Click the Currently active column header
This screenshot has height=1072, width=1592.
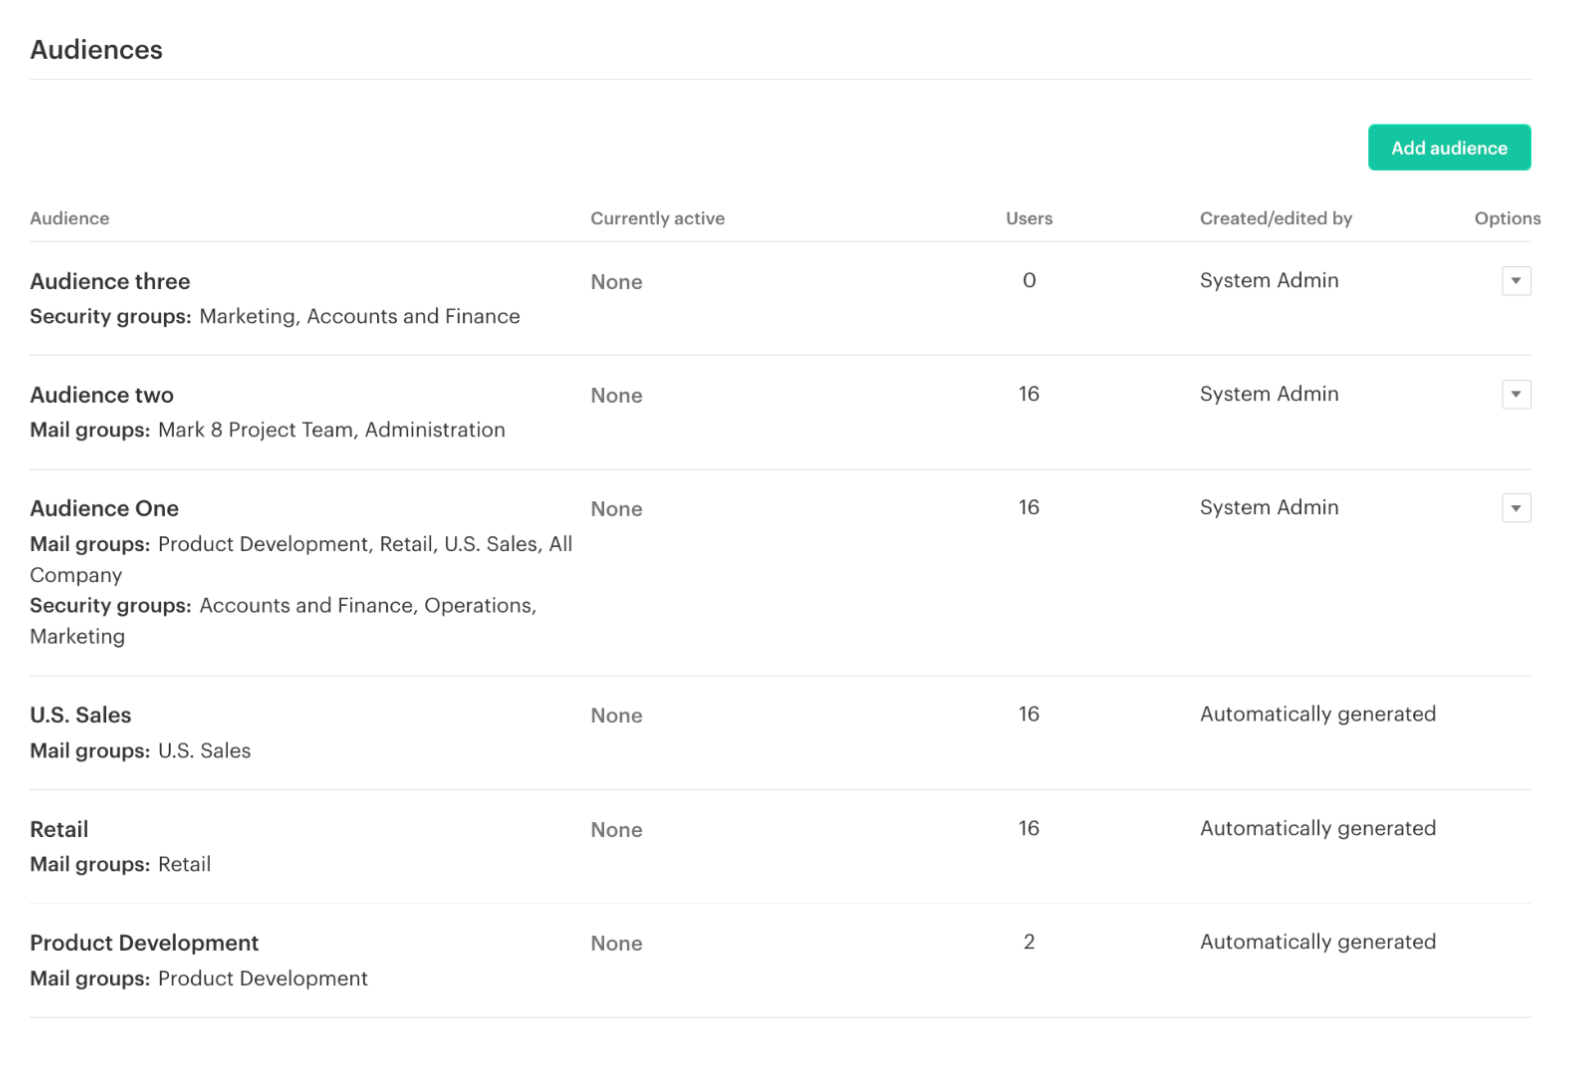657,218
